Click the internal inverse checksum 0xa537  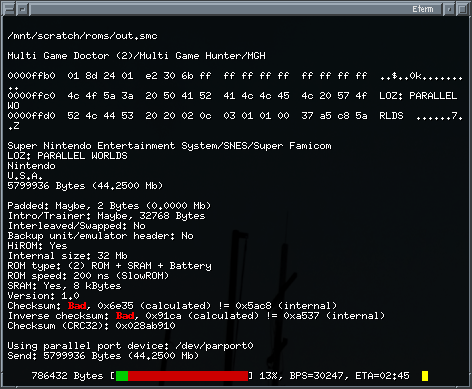(x=301, y=316)
